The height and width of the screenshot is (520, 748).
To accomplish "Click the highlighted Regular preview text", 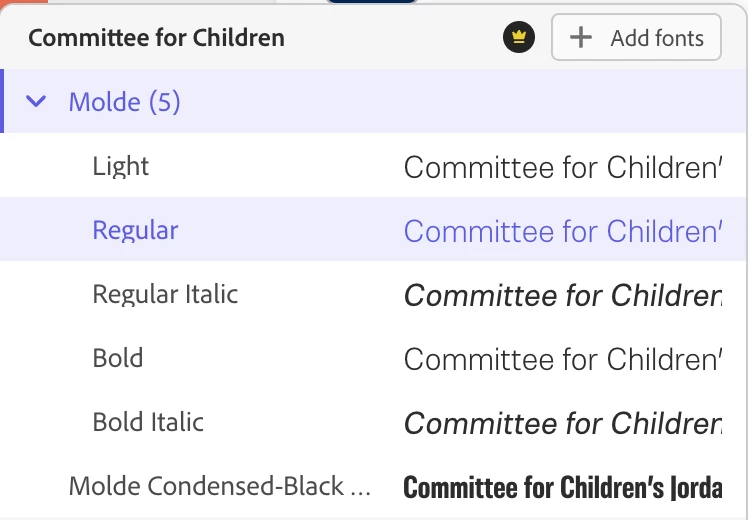I will click(x=562, y=231).
